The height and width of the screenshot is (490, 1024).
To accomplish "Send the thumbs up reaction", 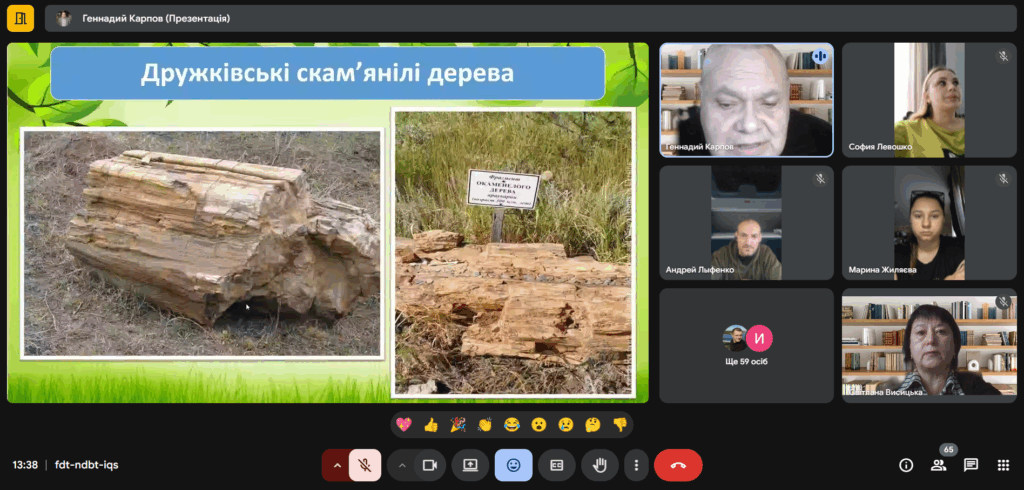I will click(x=431, y=424).
